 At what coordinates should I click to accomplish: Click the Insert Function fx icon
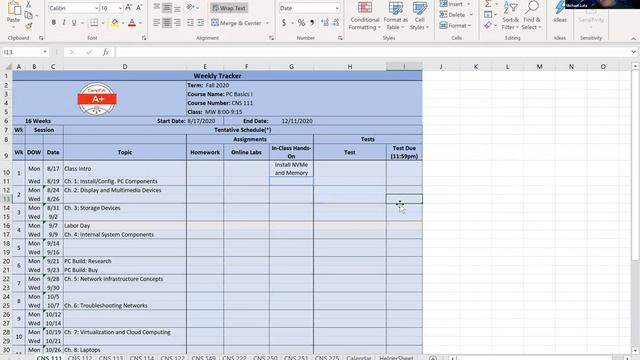106,52
